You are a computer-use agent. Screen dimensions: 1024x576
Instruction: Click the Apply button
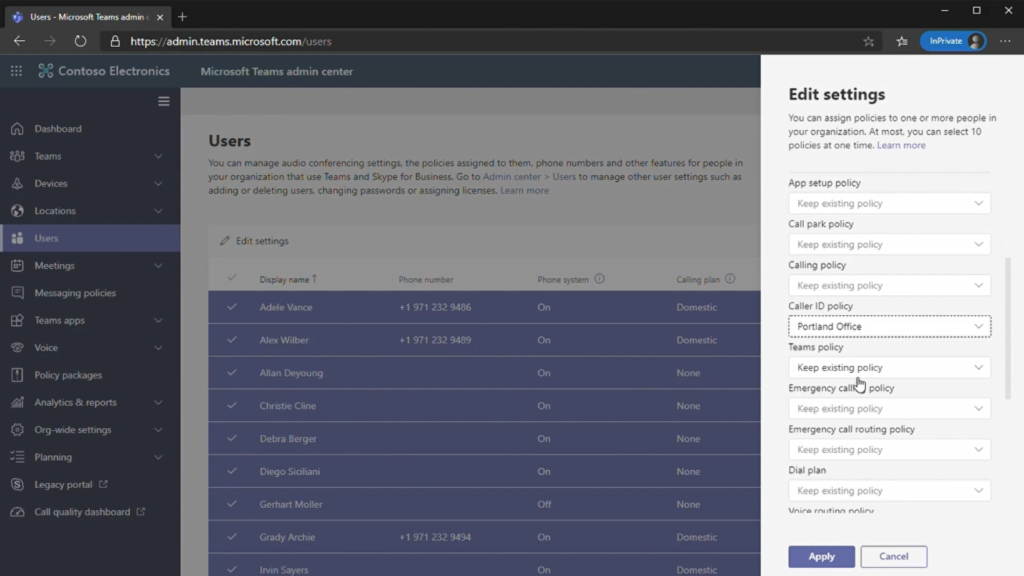[822, 556]
